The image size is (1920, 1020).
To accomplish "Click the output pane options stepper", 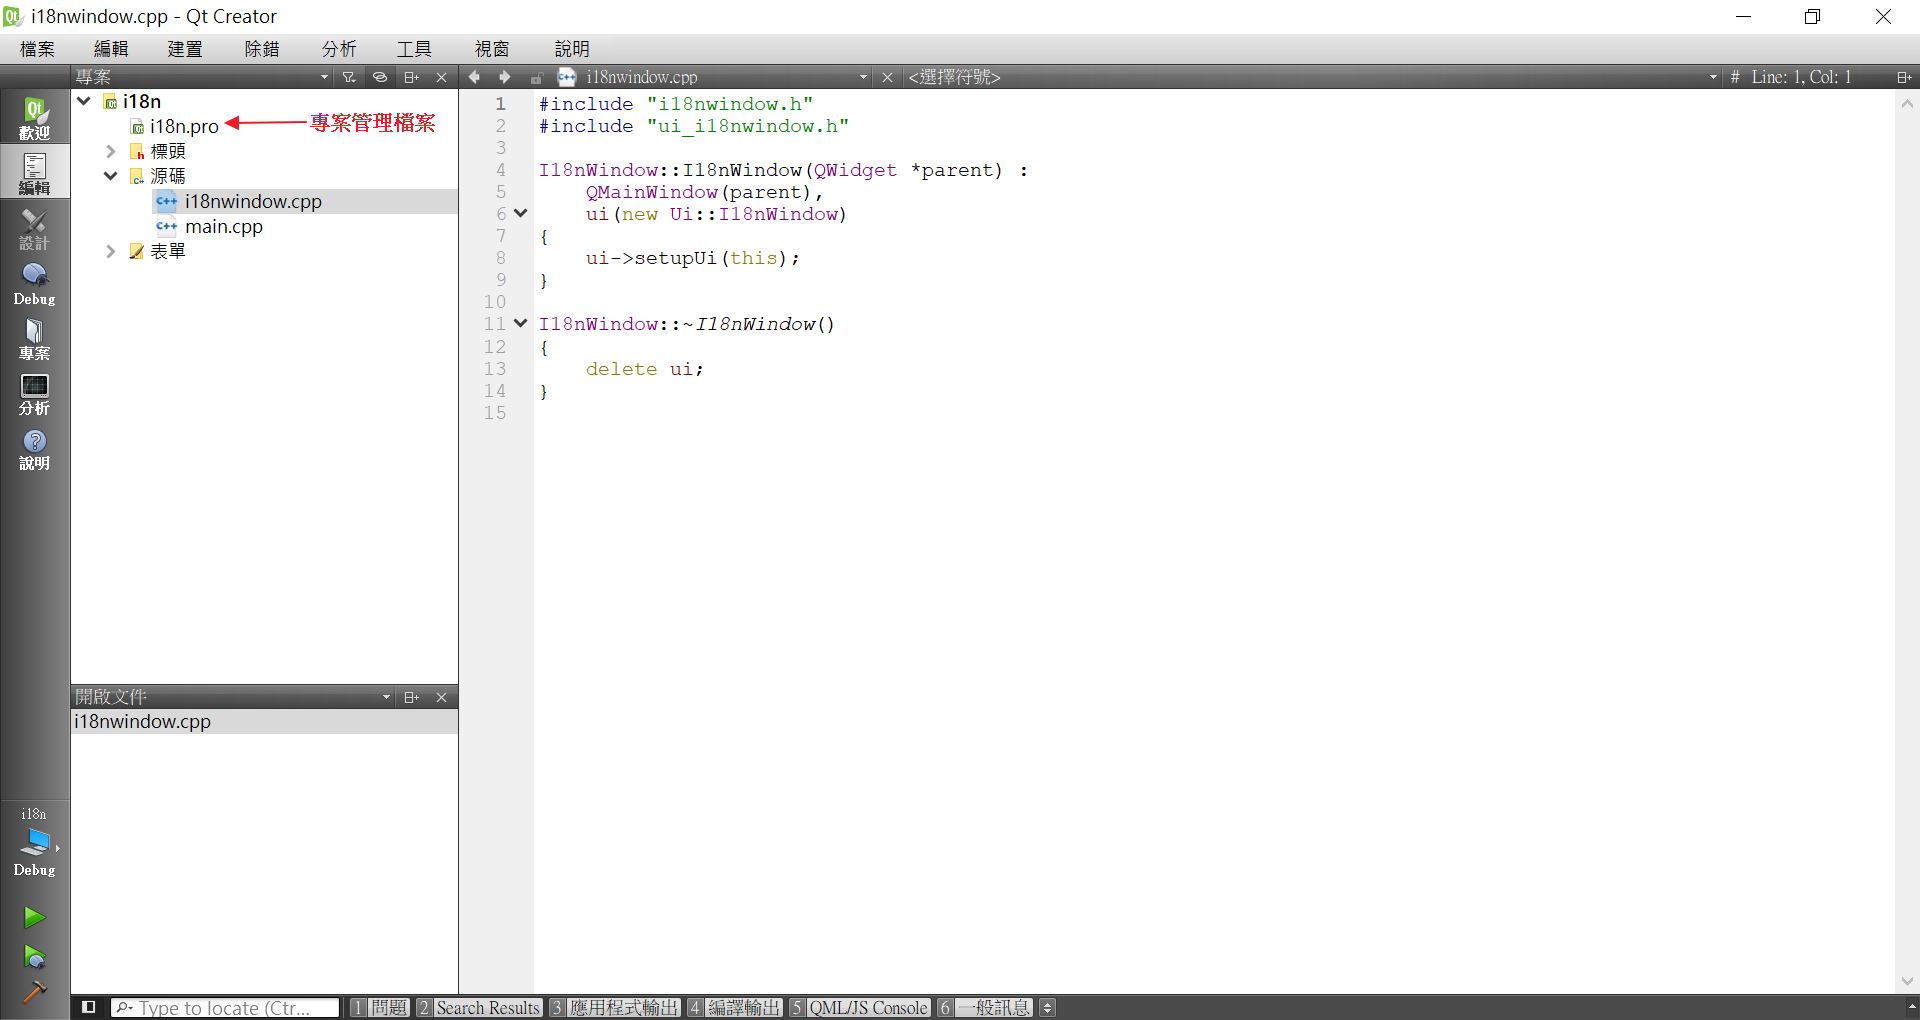I will (x=1048, y=1007).
